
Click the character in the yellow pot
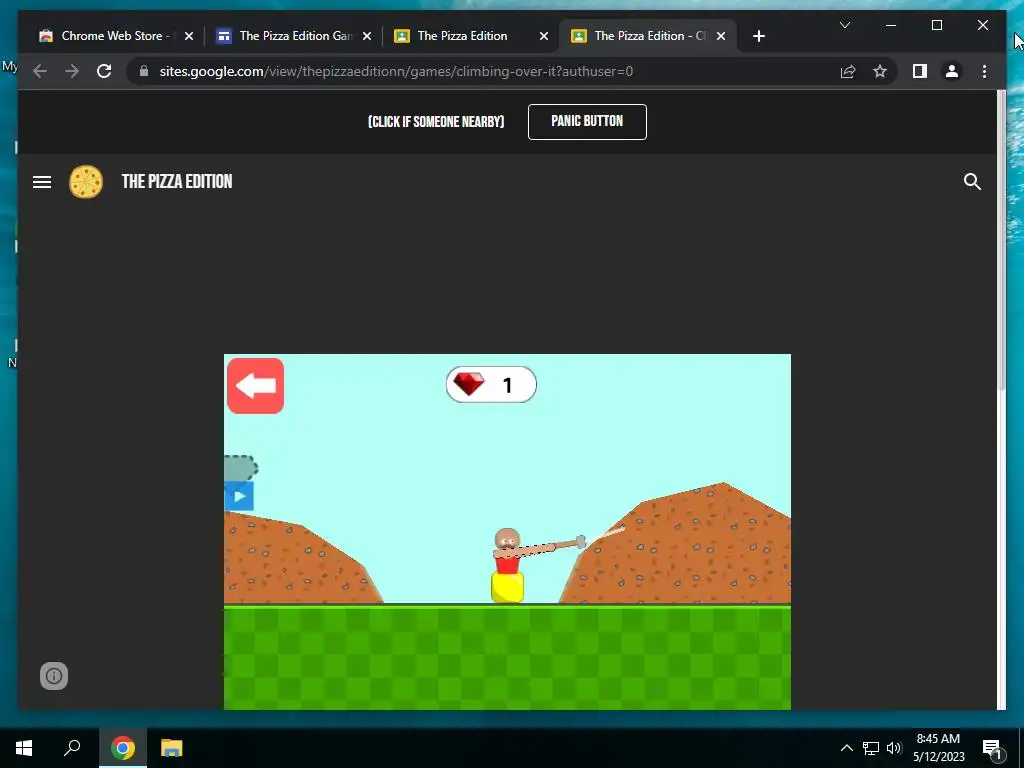507,564
